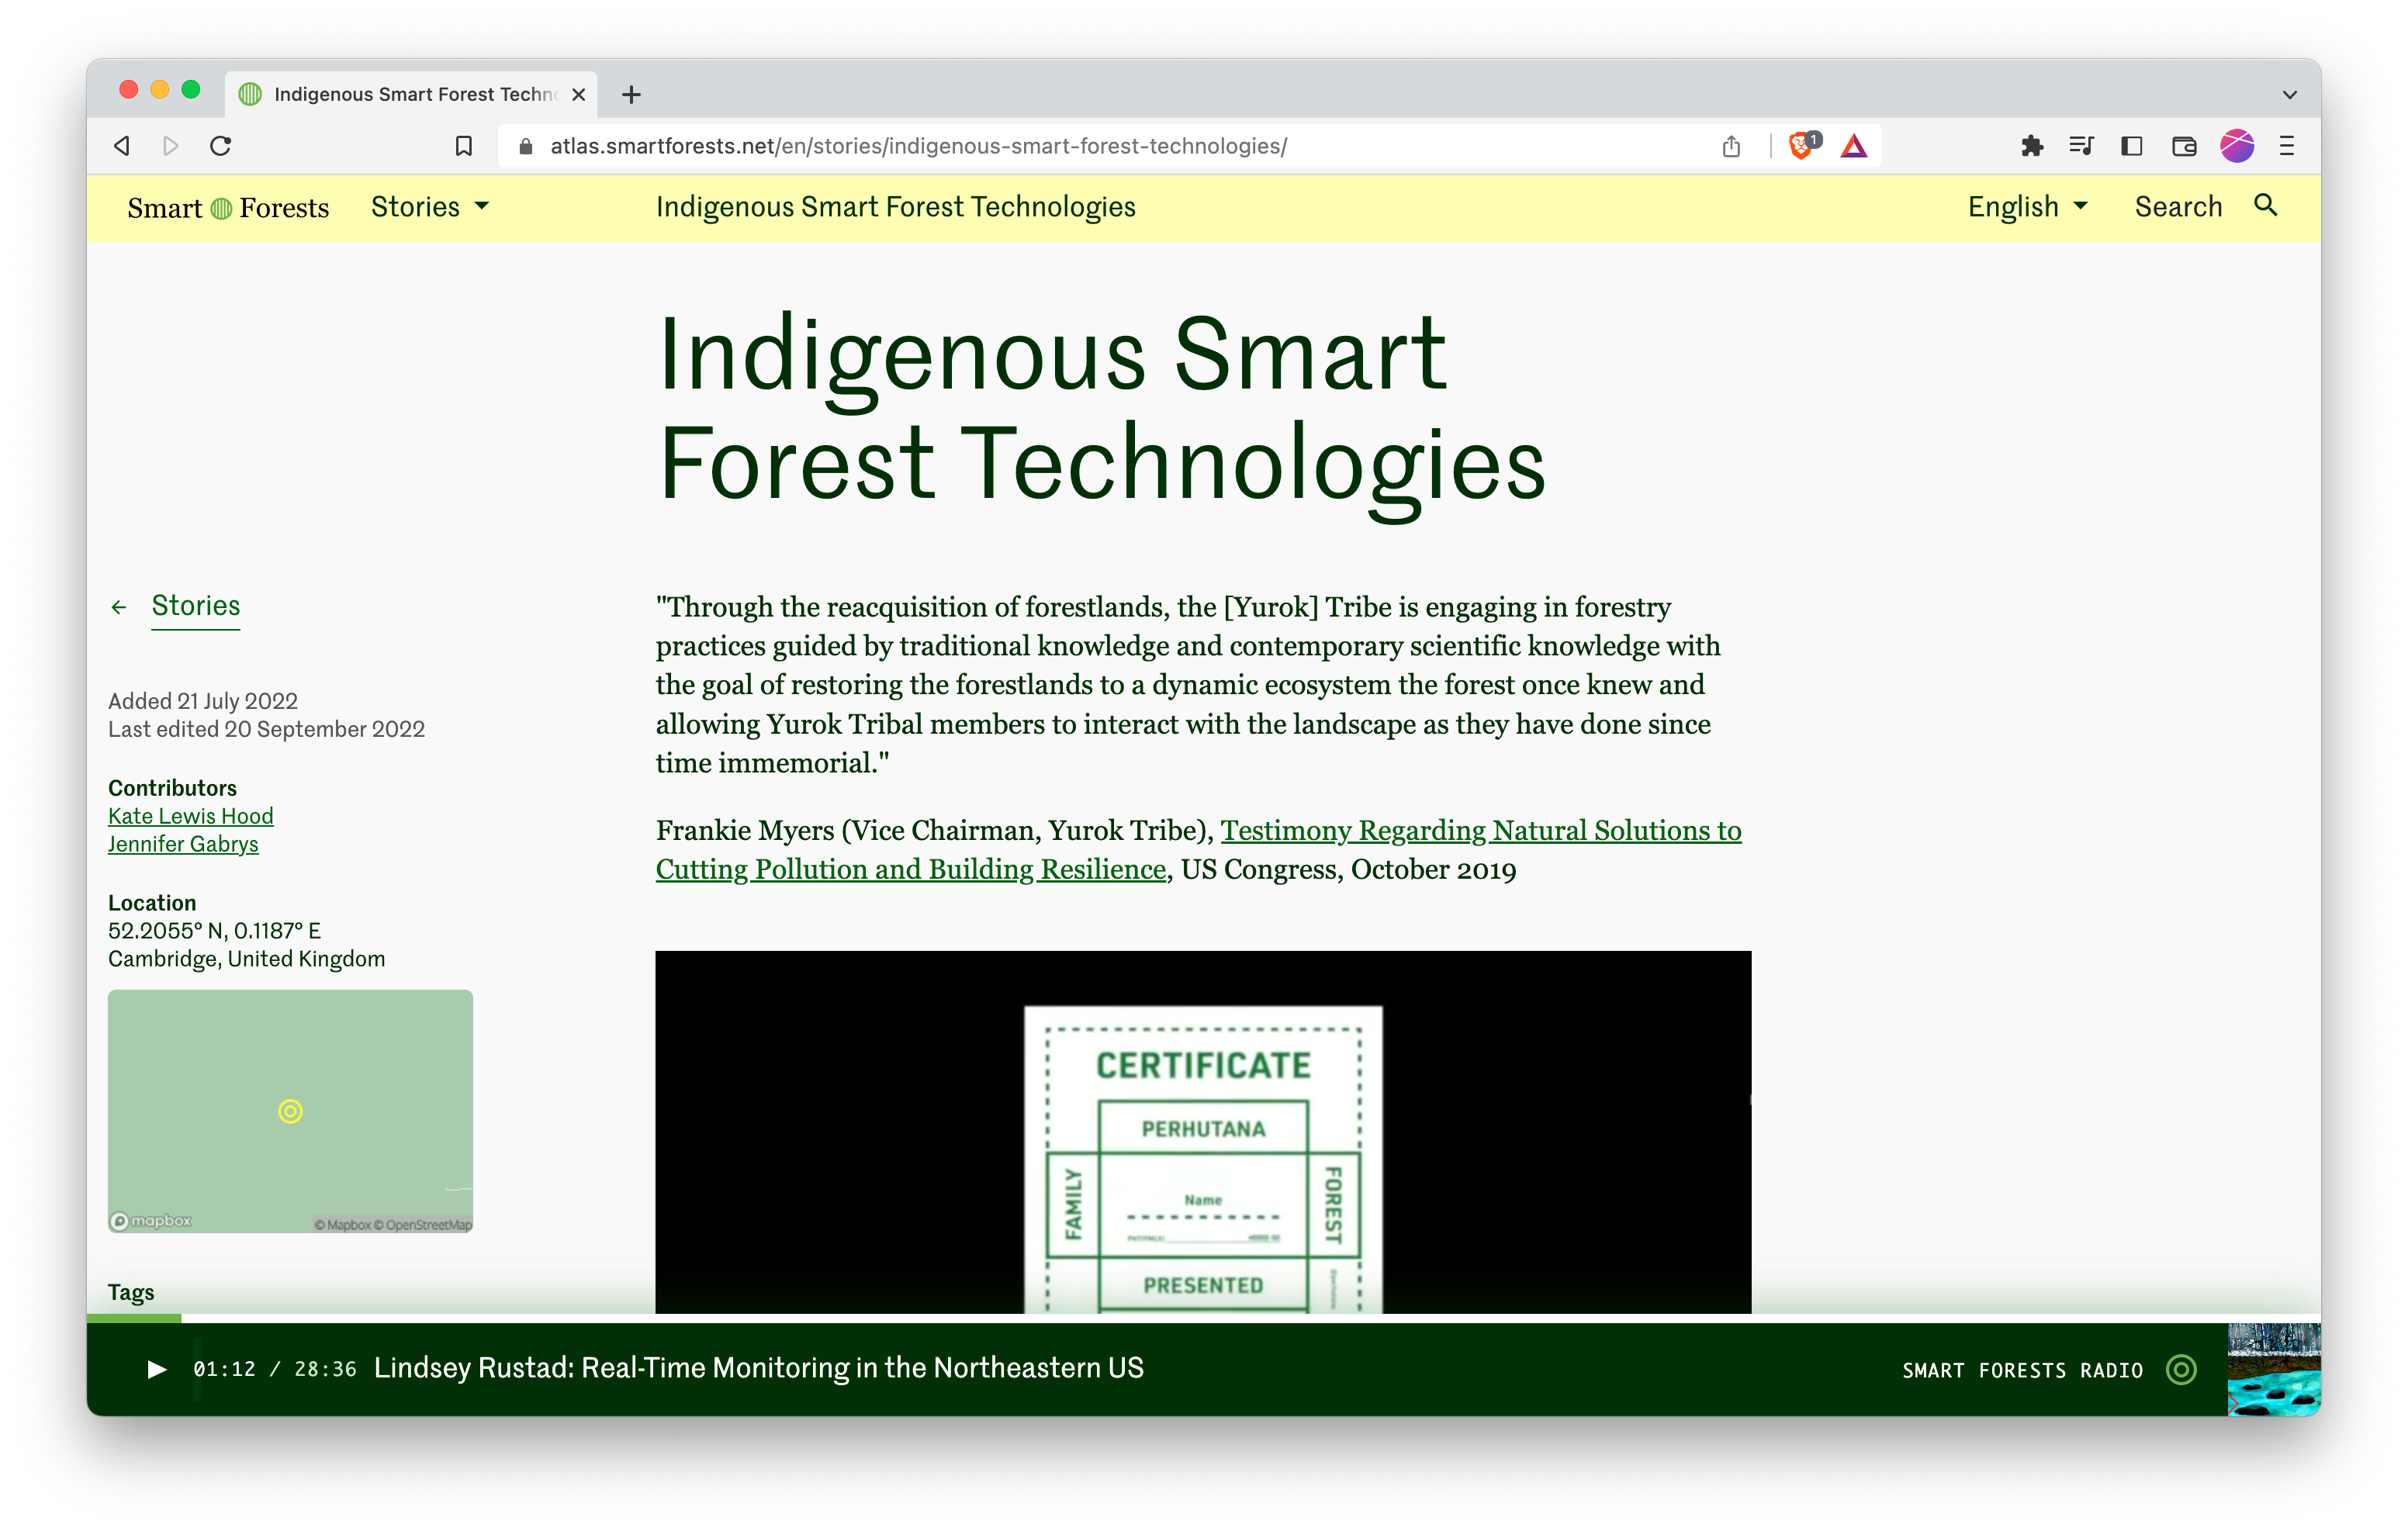The width and height of the screenshot is (2408, 1531).
Task: Play the certificate video
Action: 1203,1132
